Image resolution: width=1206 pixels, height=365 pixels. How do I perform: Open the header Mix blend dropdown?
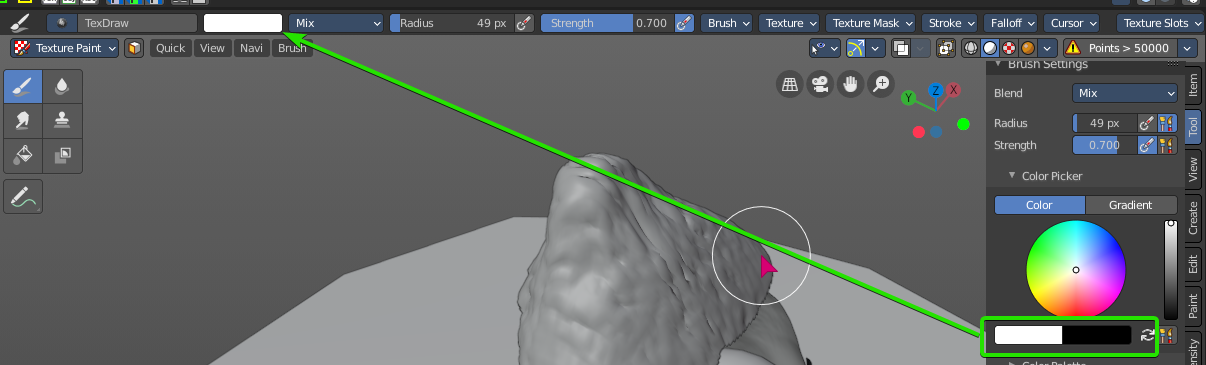tap(337, 22)
